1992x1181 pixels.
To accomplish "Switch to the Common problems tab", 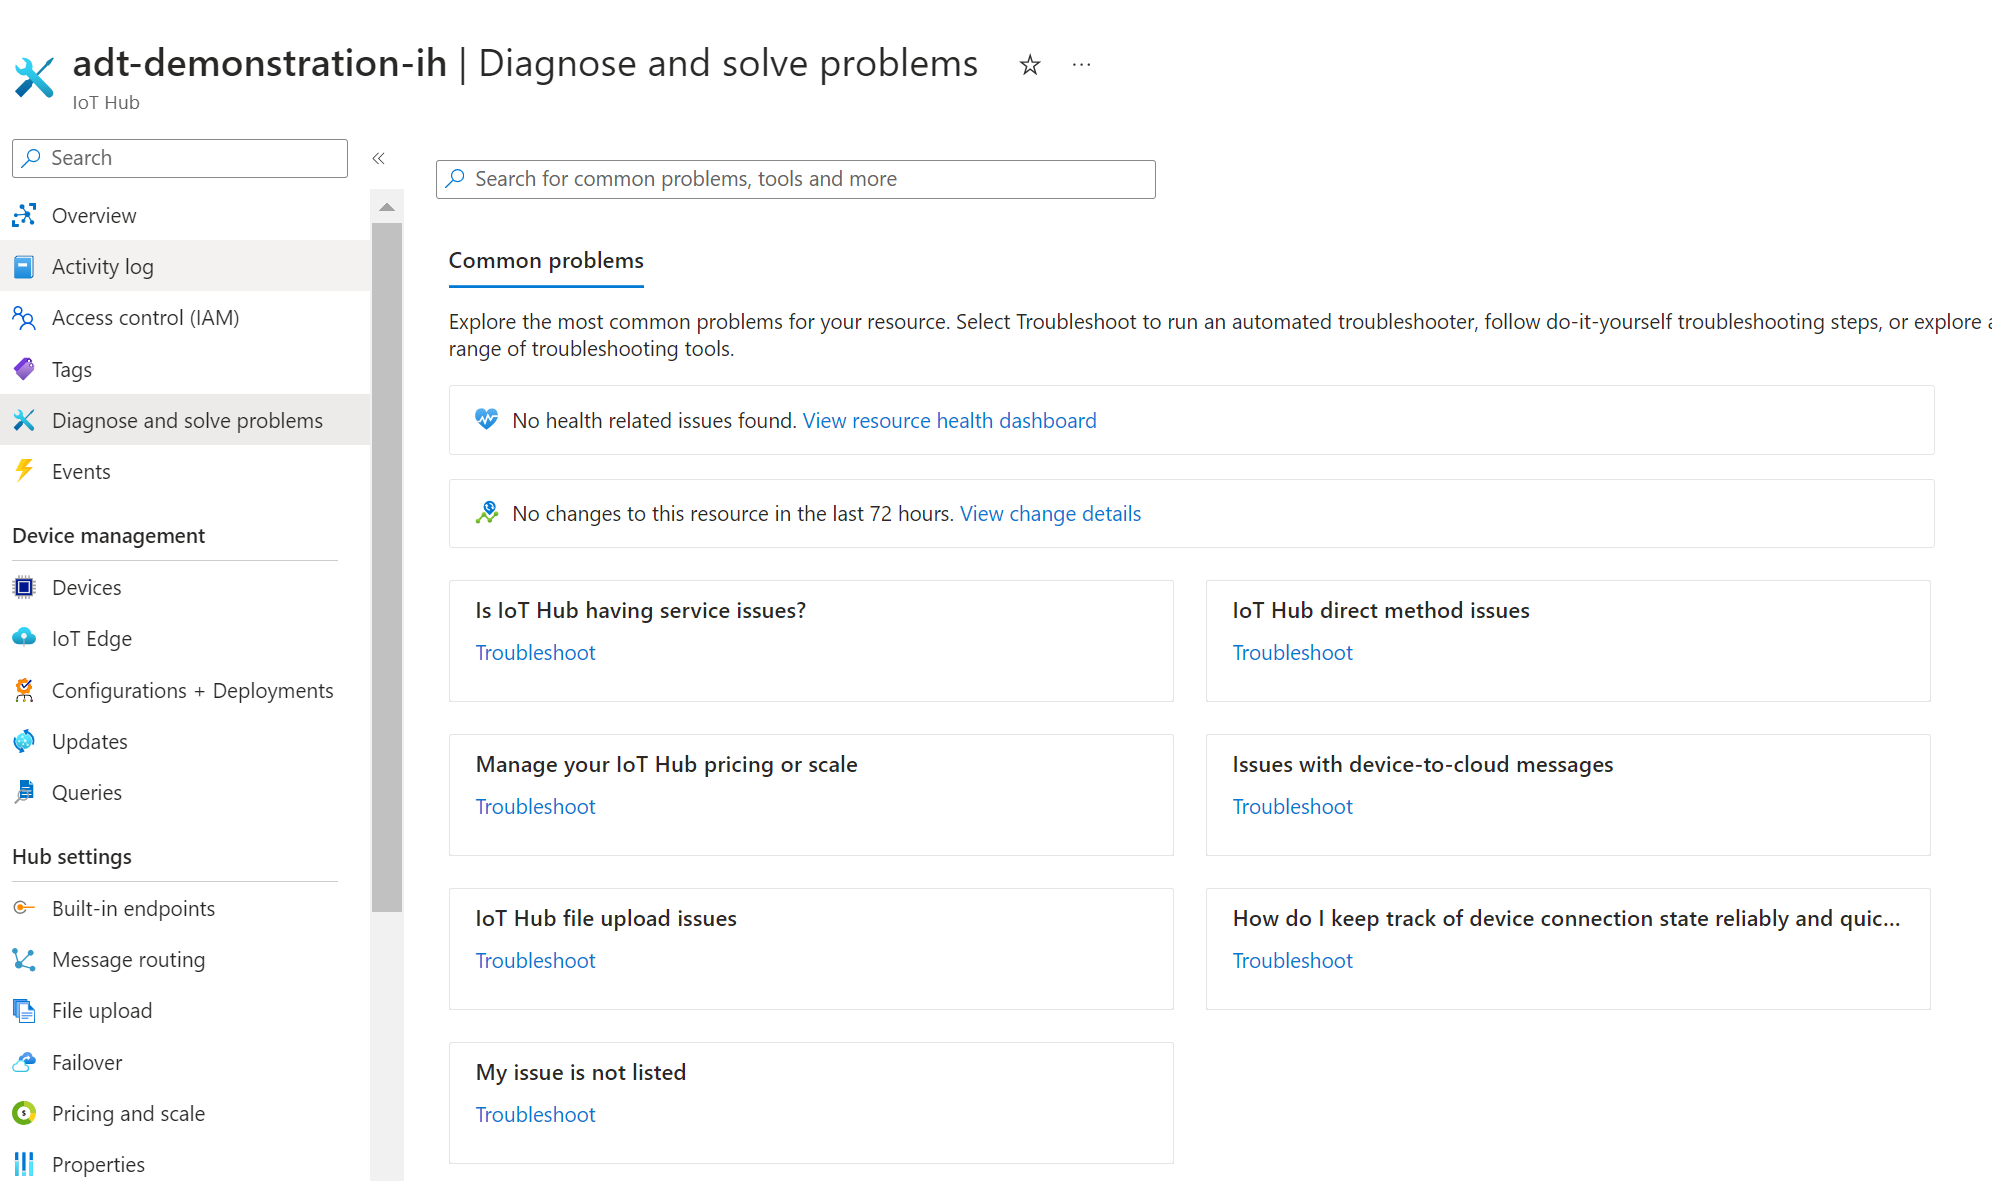I will pos(545,260).
